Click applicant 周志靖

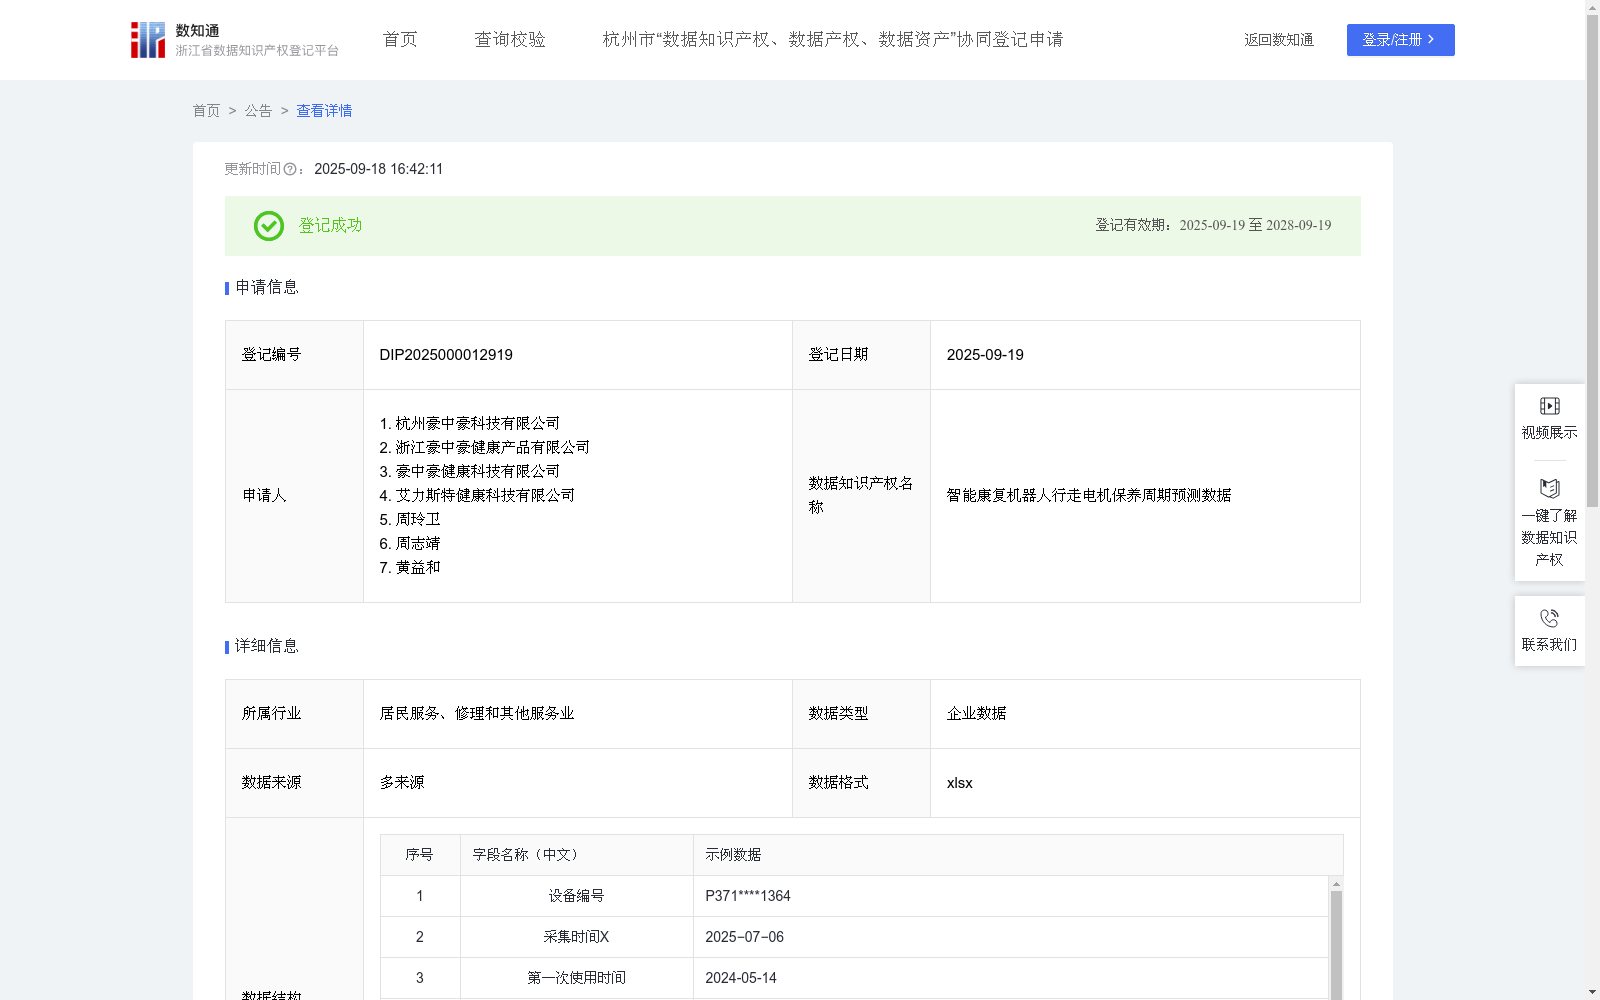tap(410, 544)
